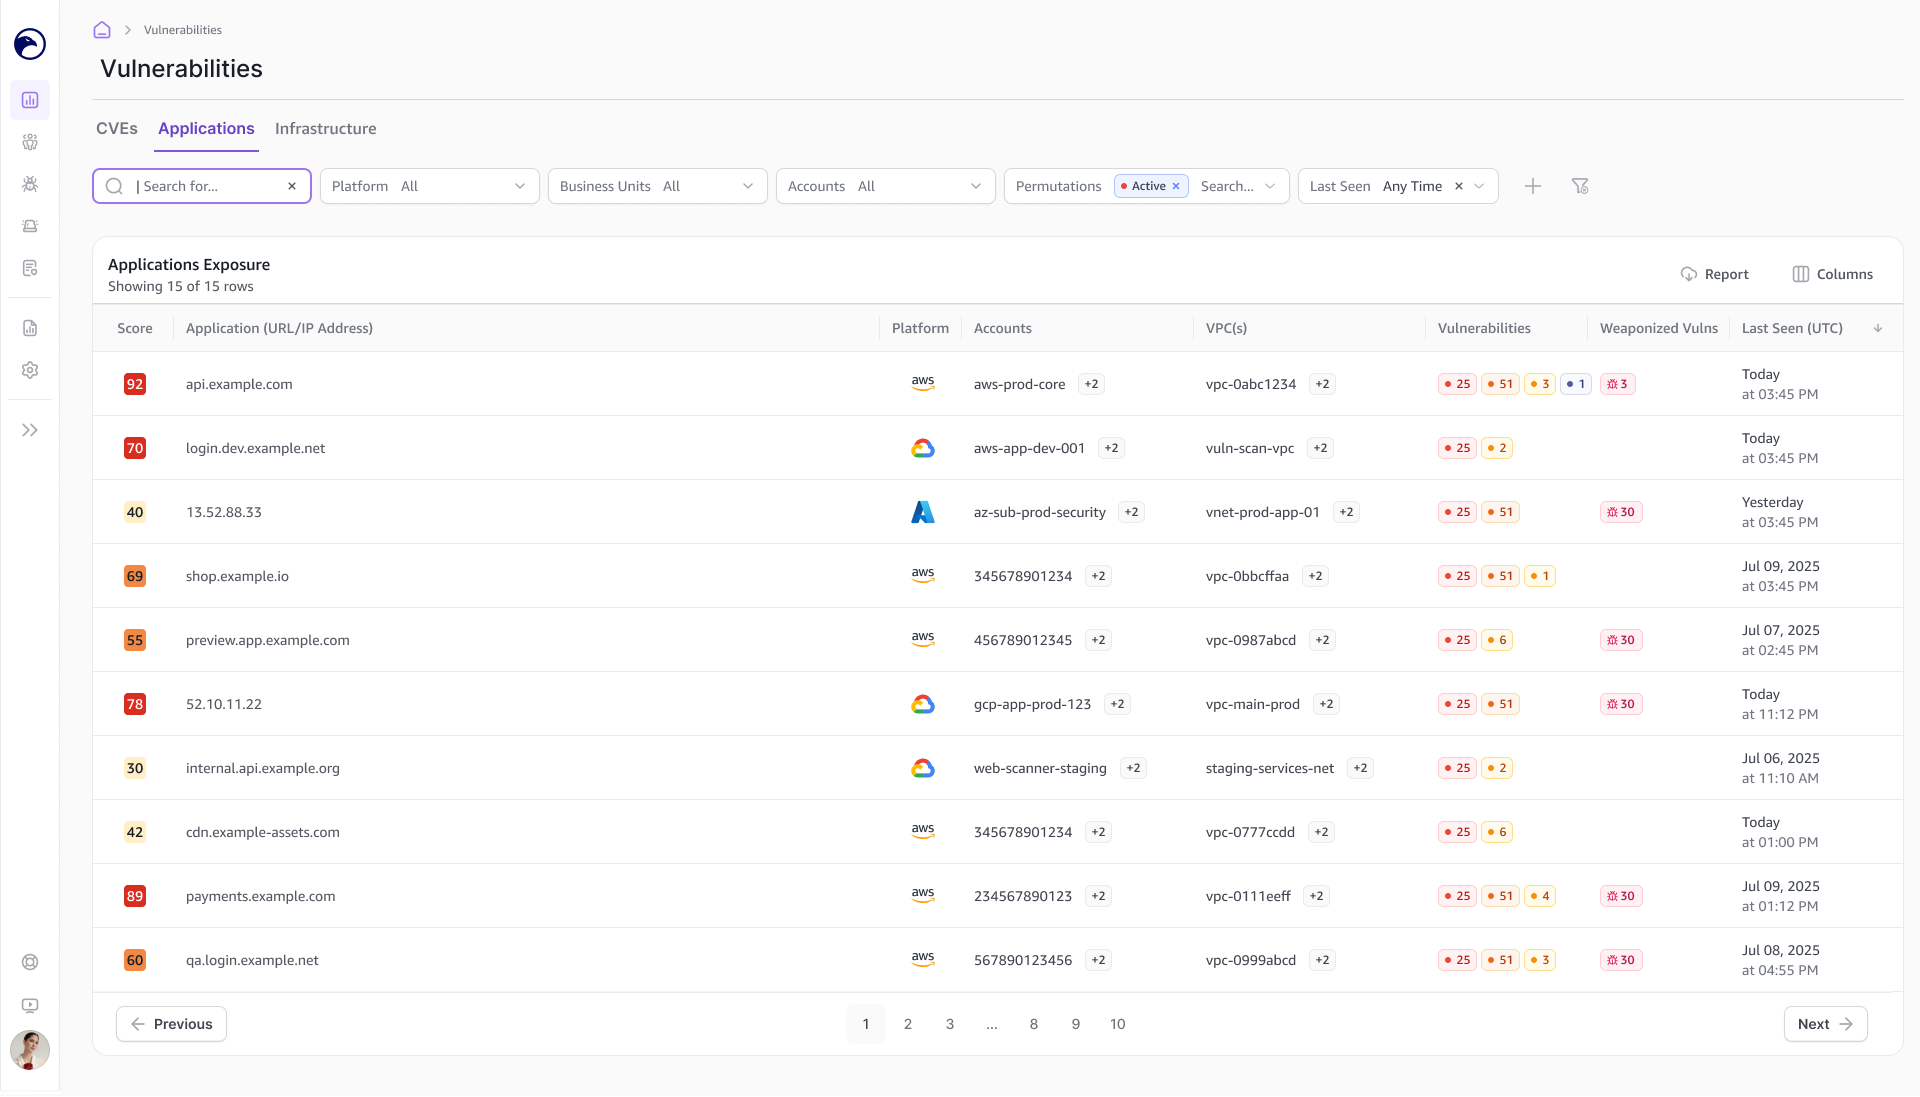
Task: Click the clear filters funnel icon
Action: pyautogui.click(x=1580, y=186)
